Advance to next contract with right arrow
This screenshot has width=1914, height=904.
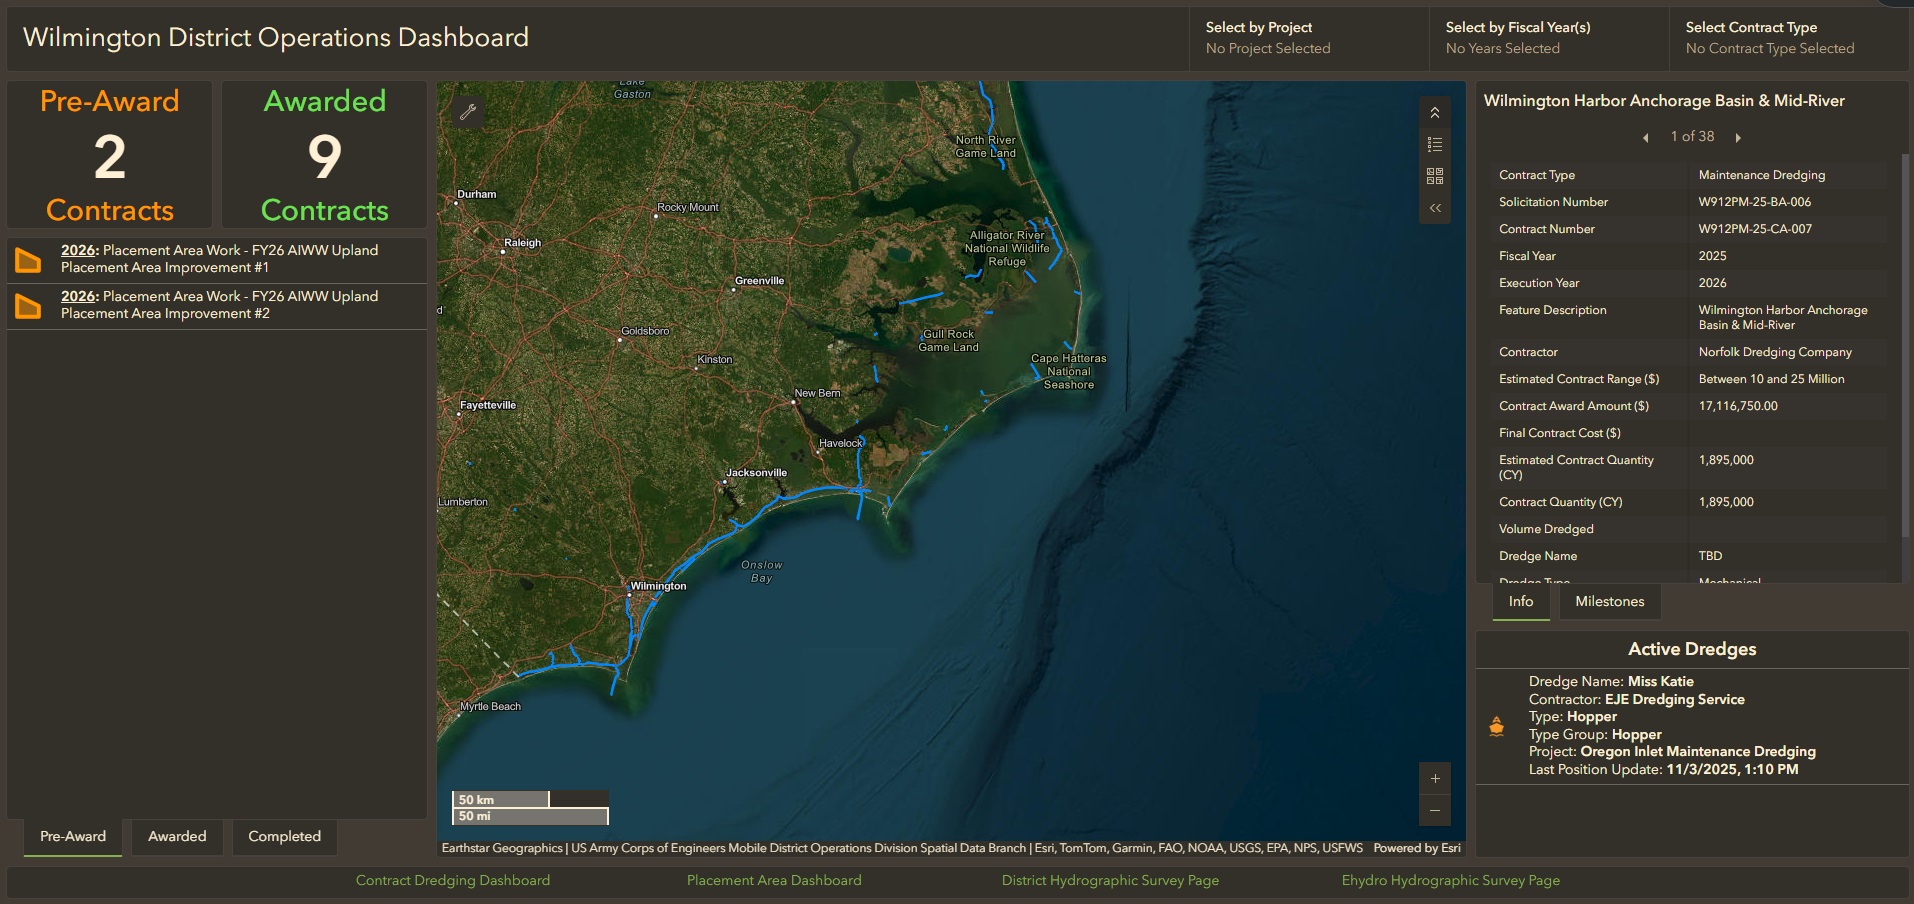click(x=1739, y=137)
